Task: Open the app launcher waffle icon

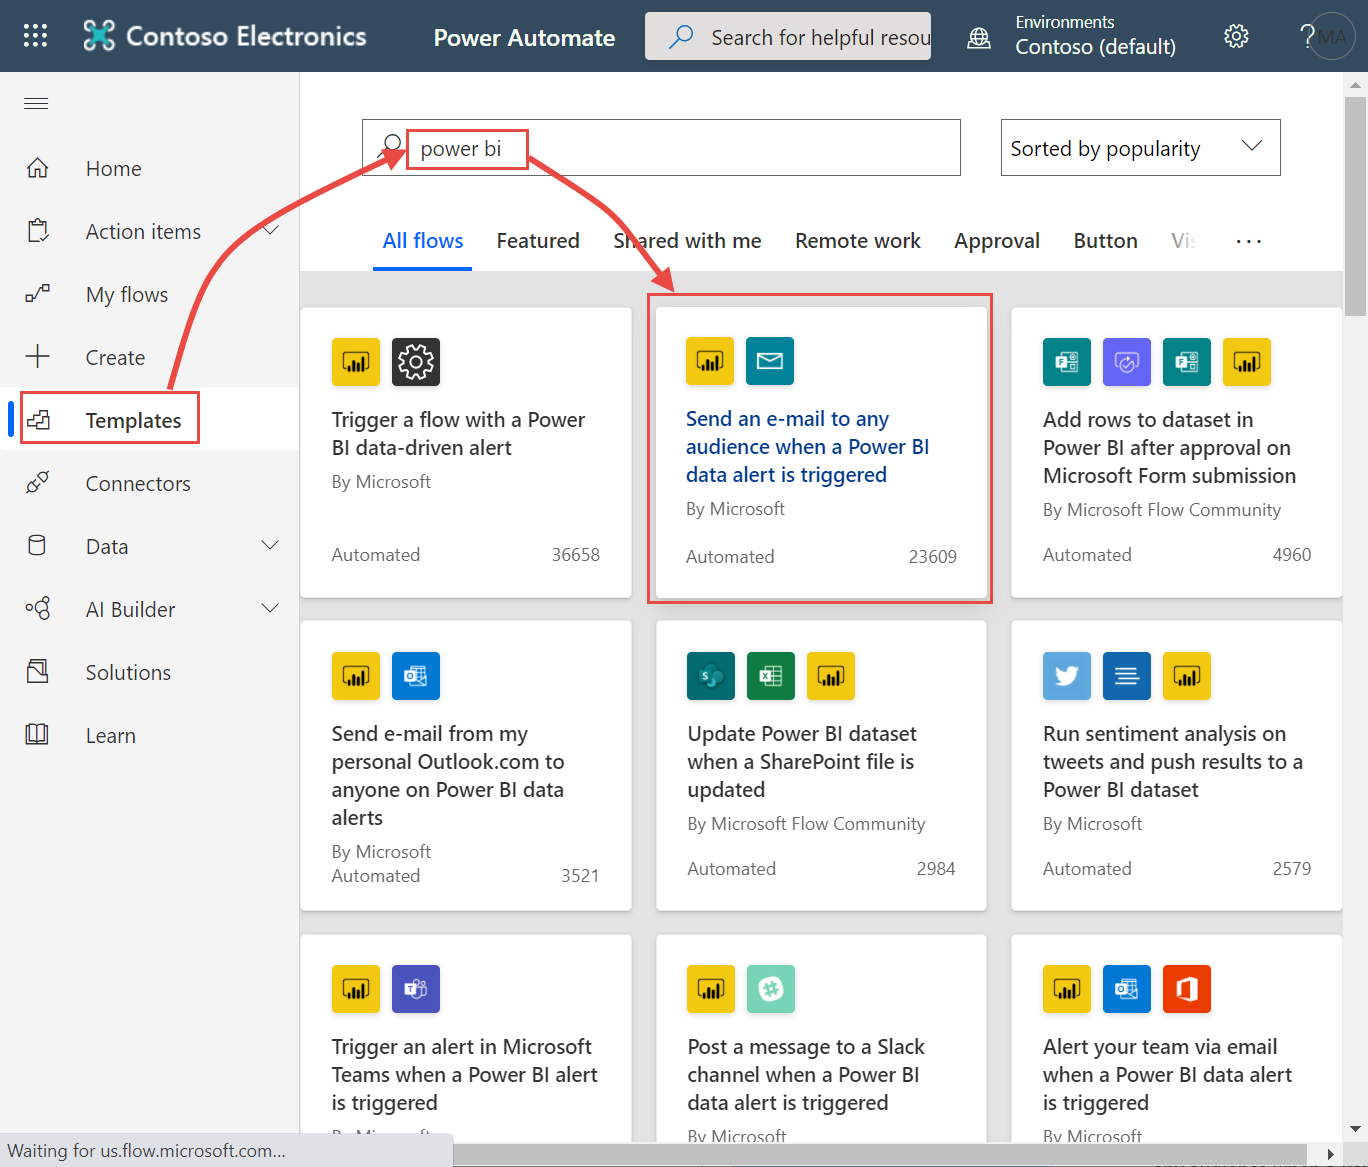Action: 35,37
